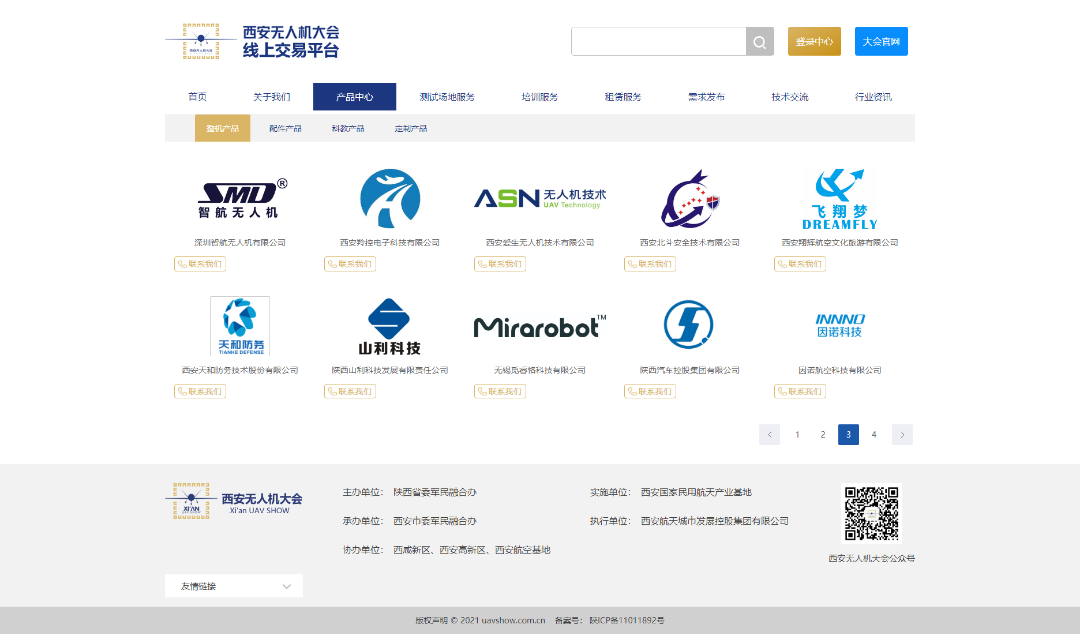This screenshot has width=1080, height=634.
Task: Click the 大会官网 blue button
Action: pyautogui.click(x=881, y=42)
